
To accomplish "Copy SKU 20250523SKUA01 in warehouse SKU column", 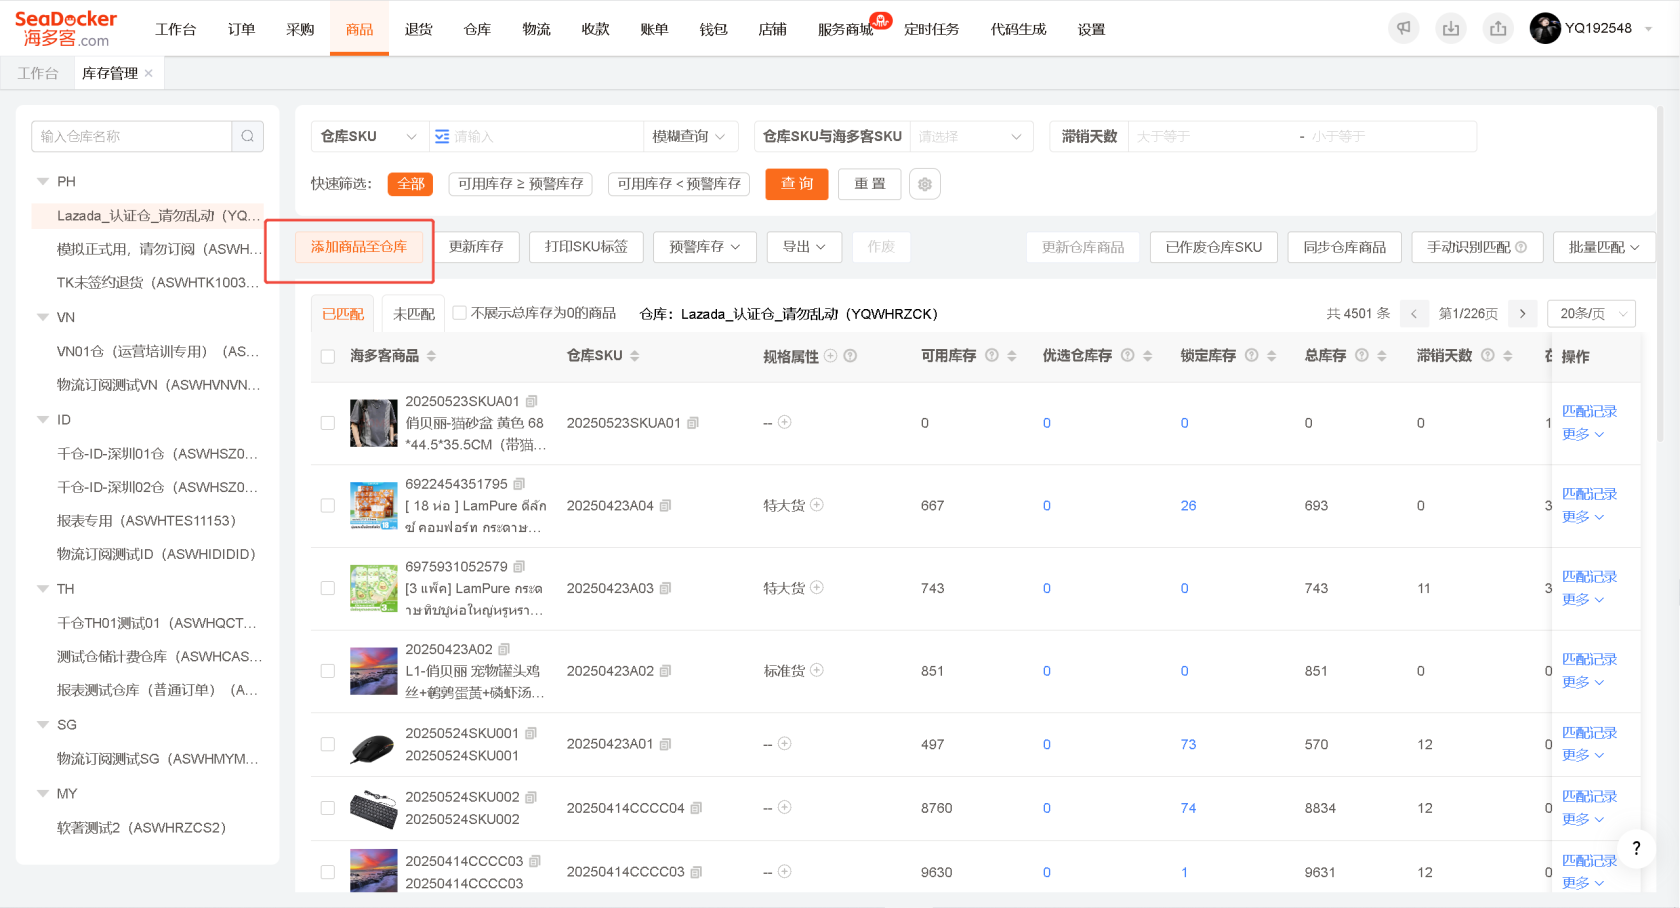I will (x=693, y=423).
